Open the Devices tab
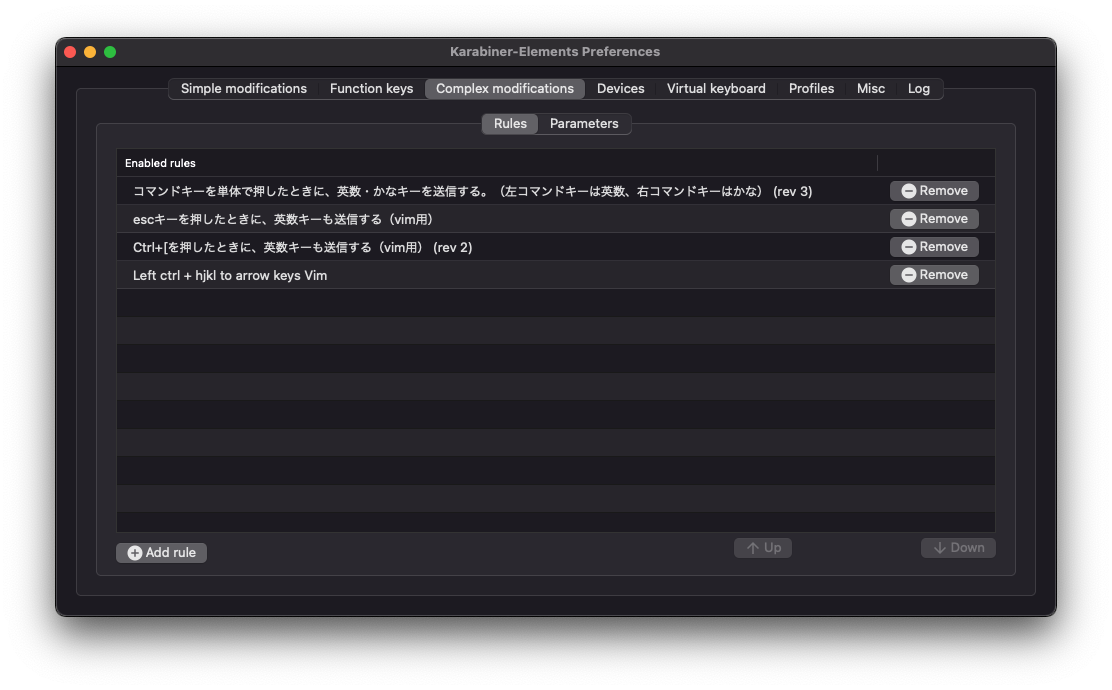 coord(620,88)
